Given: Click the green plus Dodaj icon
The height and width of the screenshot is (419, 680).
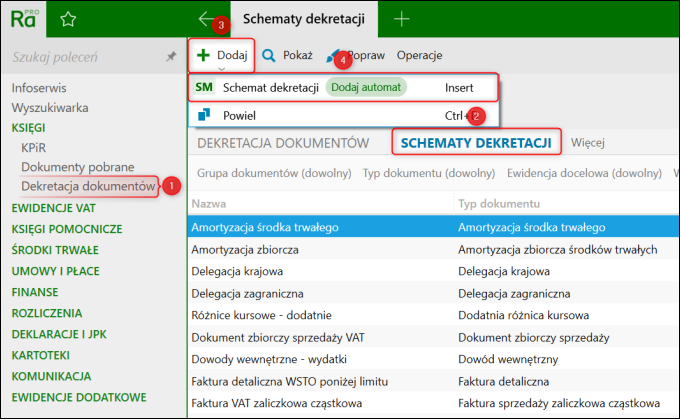Looking at the screenshot, I should (203, 55).
